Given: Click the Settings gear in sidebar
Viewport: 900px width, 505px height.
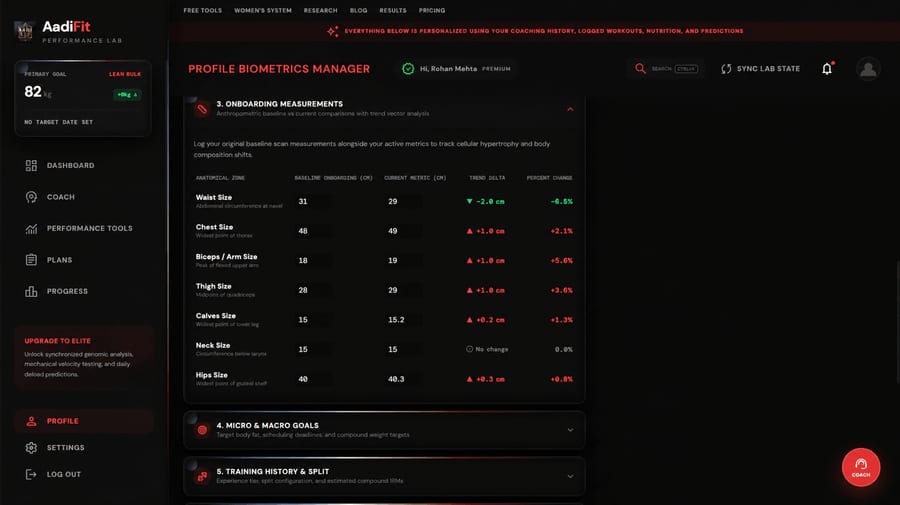Looking at the screenshot, I should (x=31, y=448).
